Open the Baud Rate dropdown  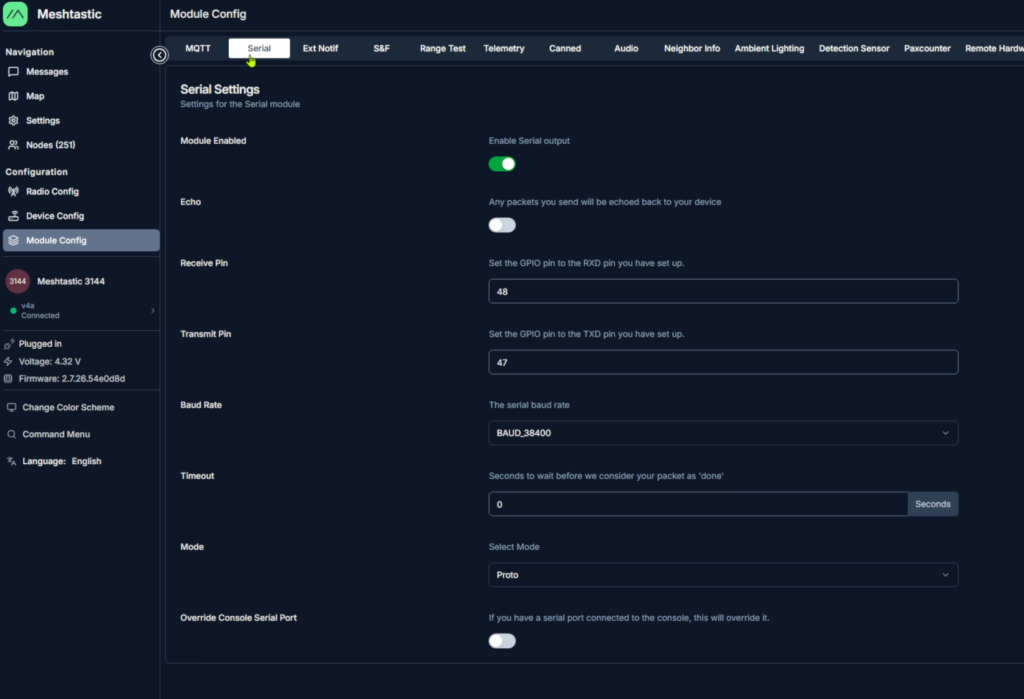click(723, 433)
